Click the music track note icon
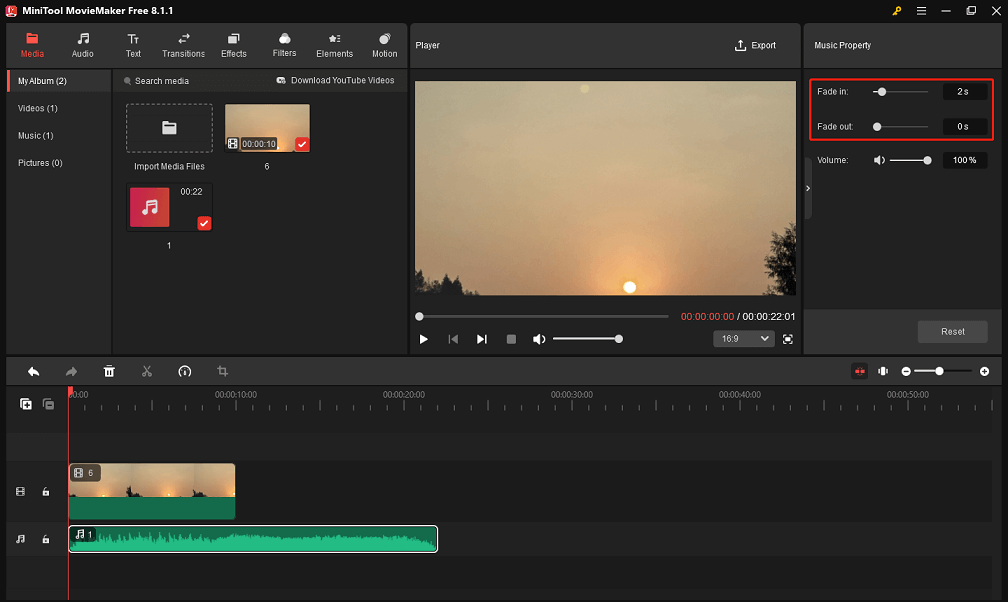The image size is (1008, 602). pyautogui.click(x=21, y=539)
